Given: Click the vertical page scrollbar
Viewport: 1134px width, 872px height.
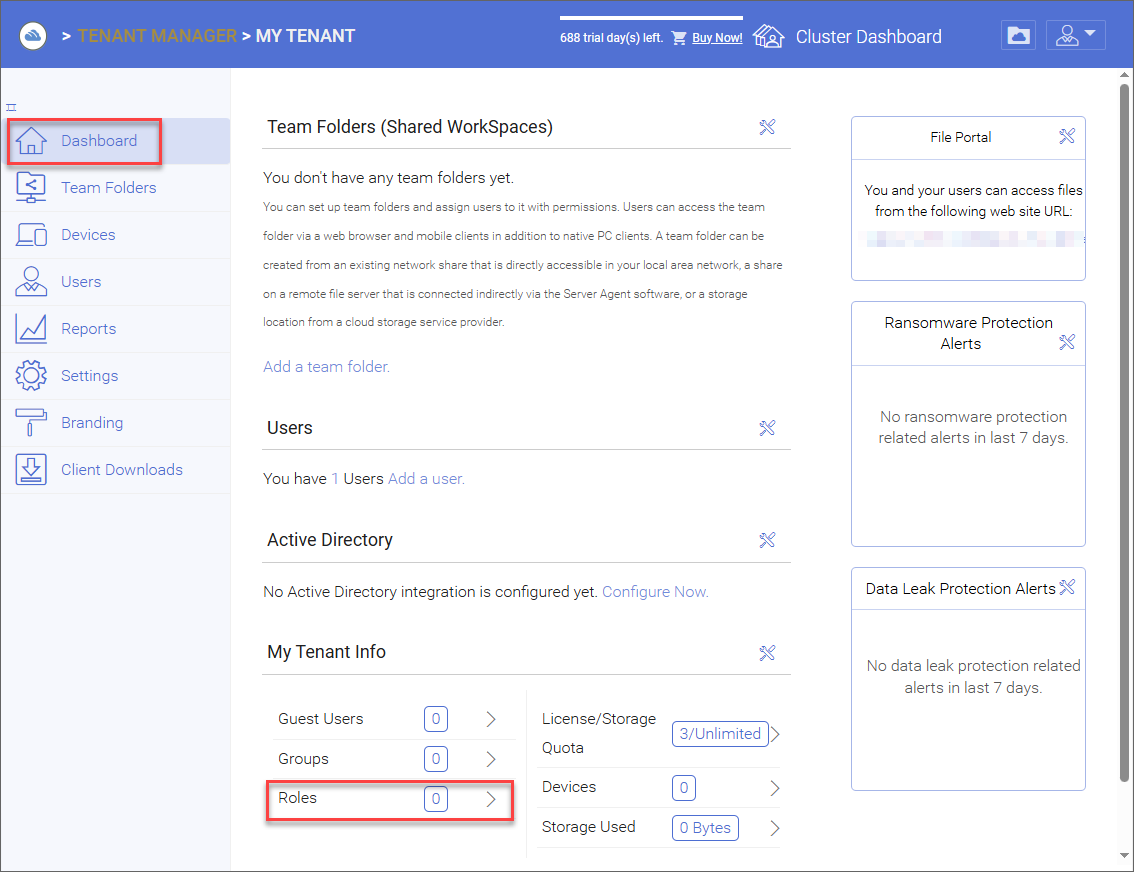Looking at the screenshot, I should pos(1124,432).
